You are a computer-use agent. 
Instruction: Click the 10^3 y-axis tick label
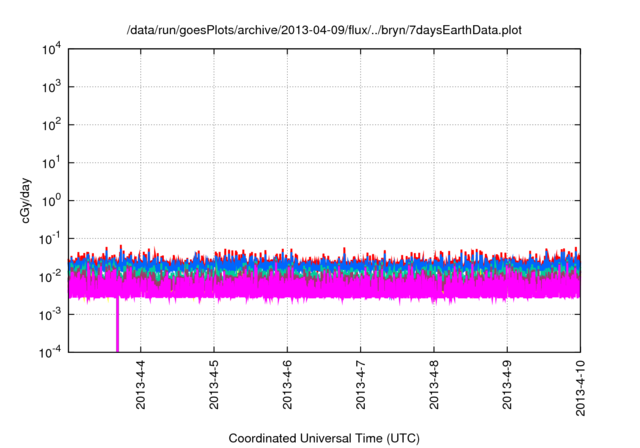click(51, 87)
